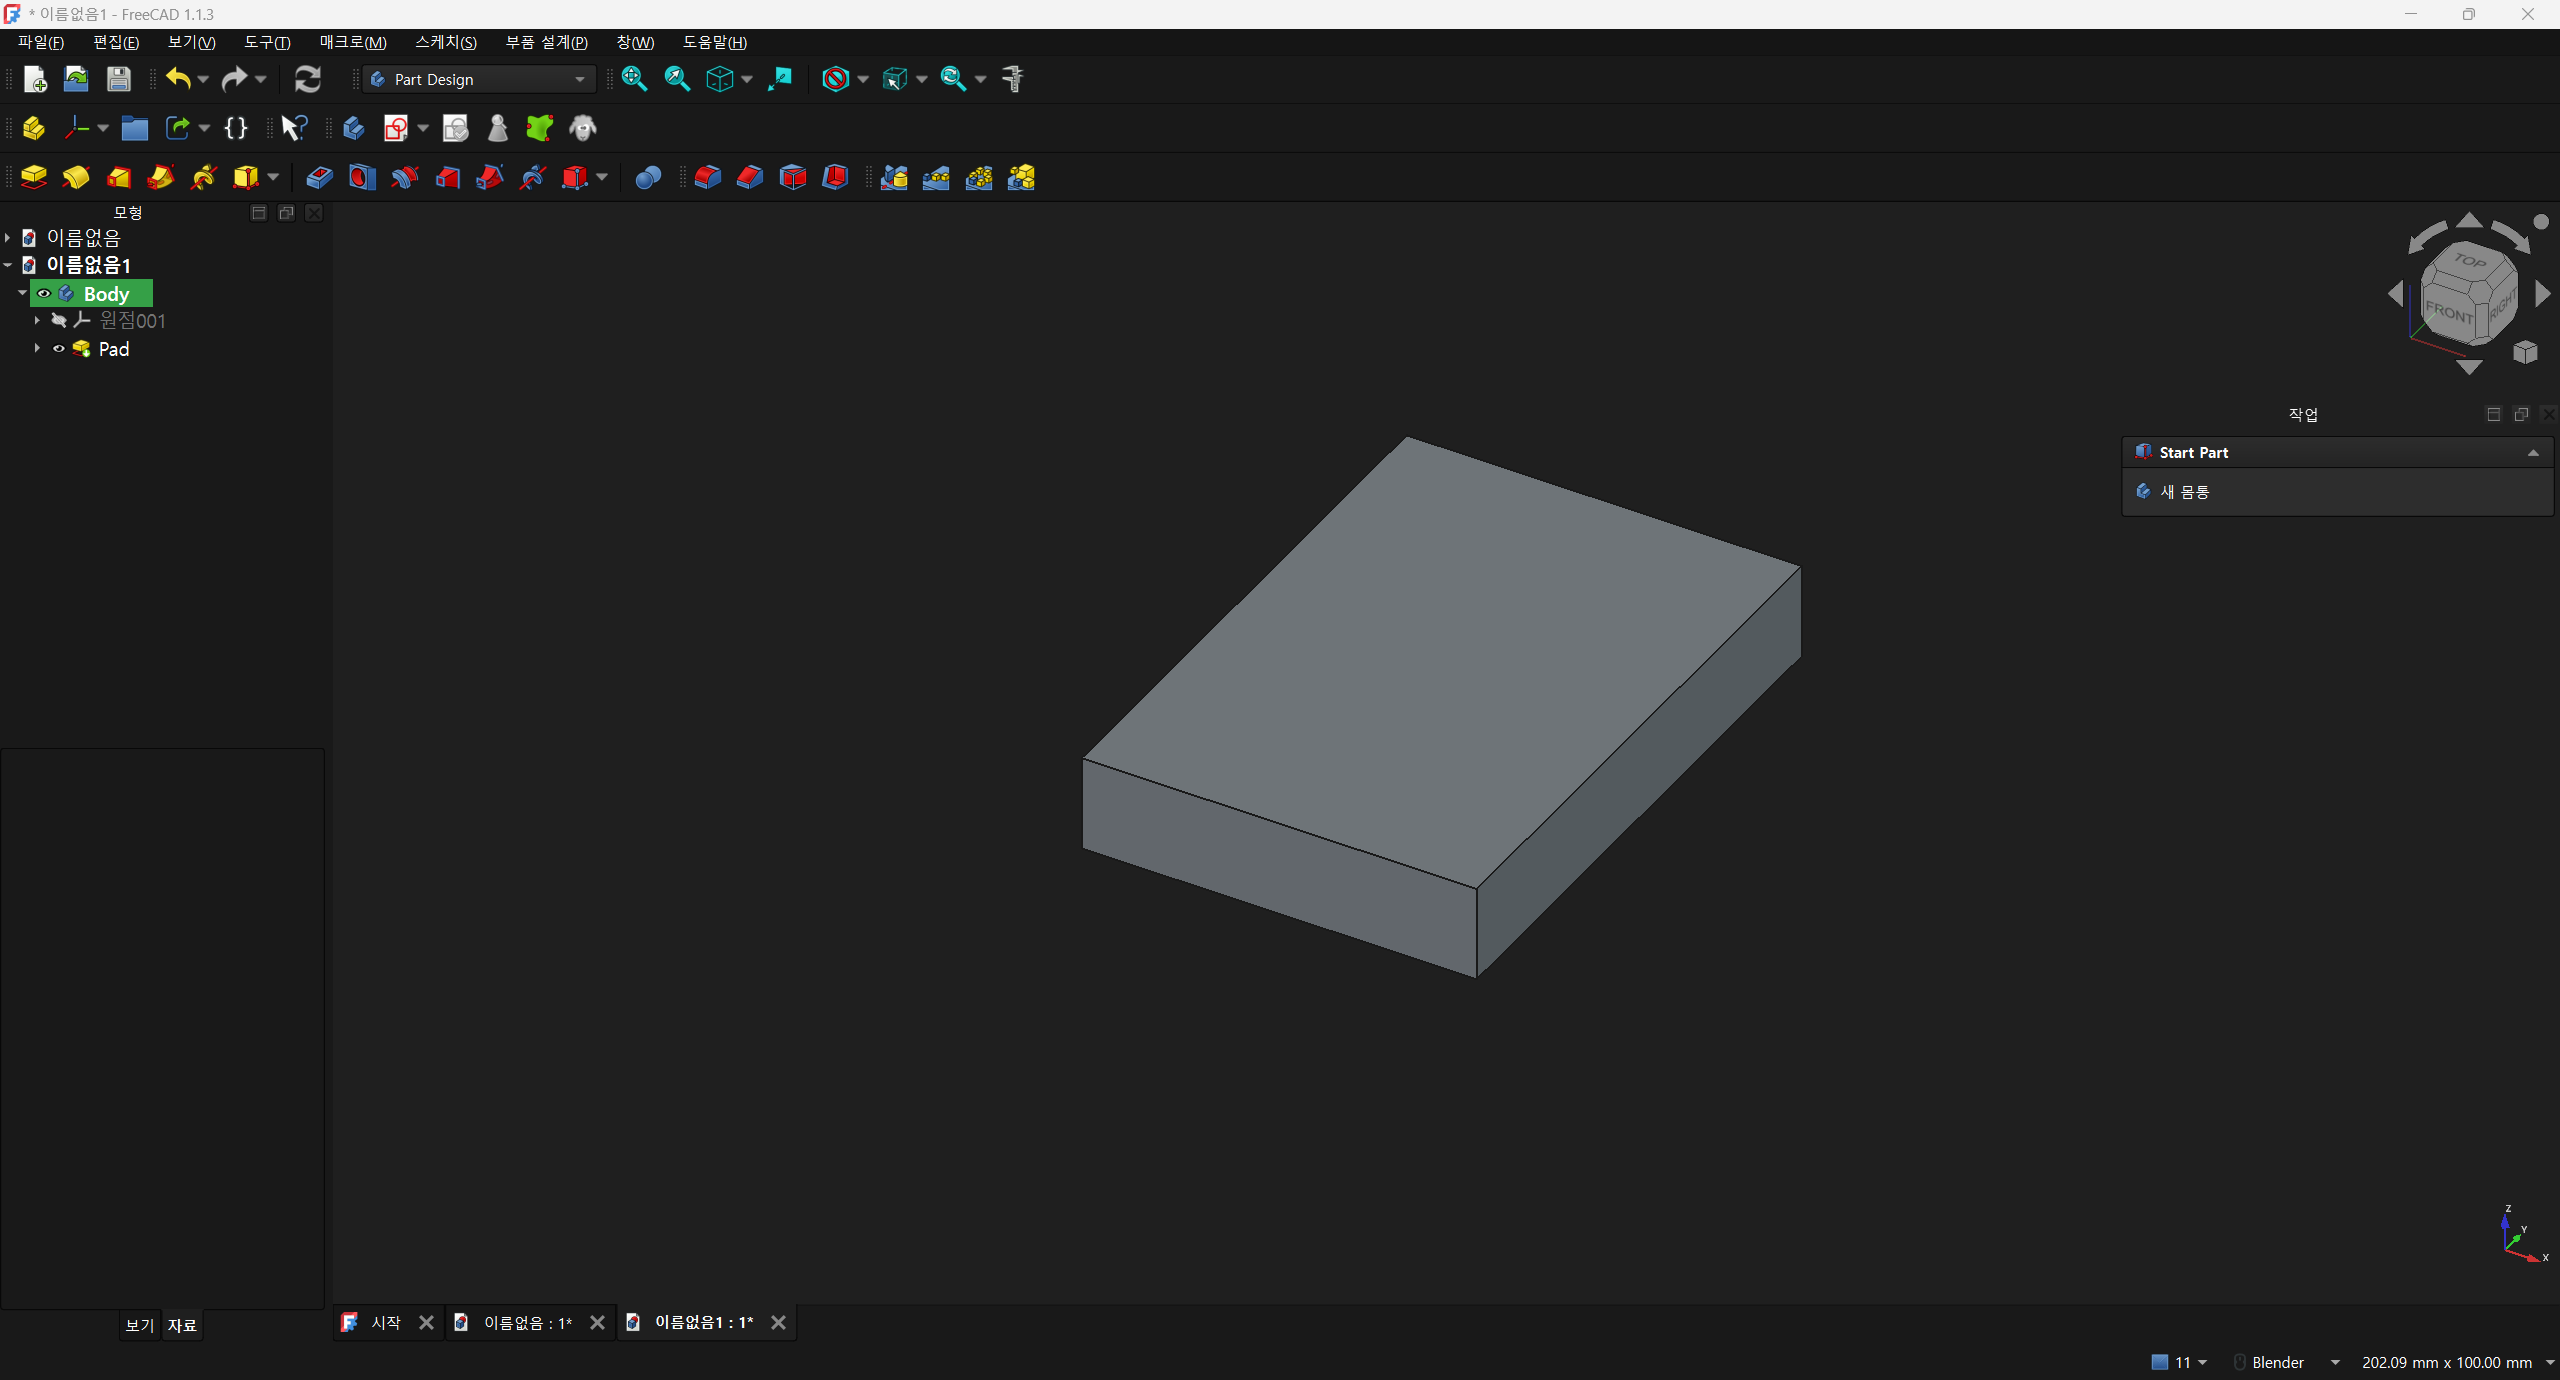Viewport: 2560px width, 1380px height.
Task: Select the Polar Pattern tool
Action: [979, 178]
